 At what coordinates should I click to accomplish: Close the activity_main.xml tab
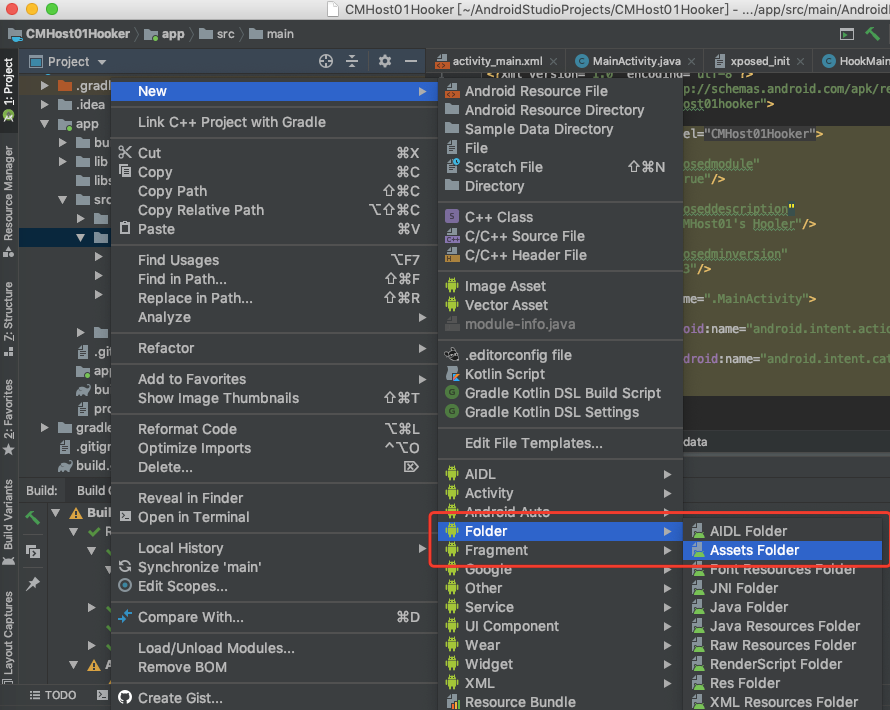click(553, 61)
